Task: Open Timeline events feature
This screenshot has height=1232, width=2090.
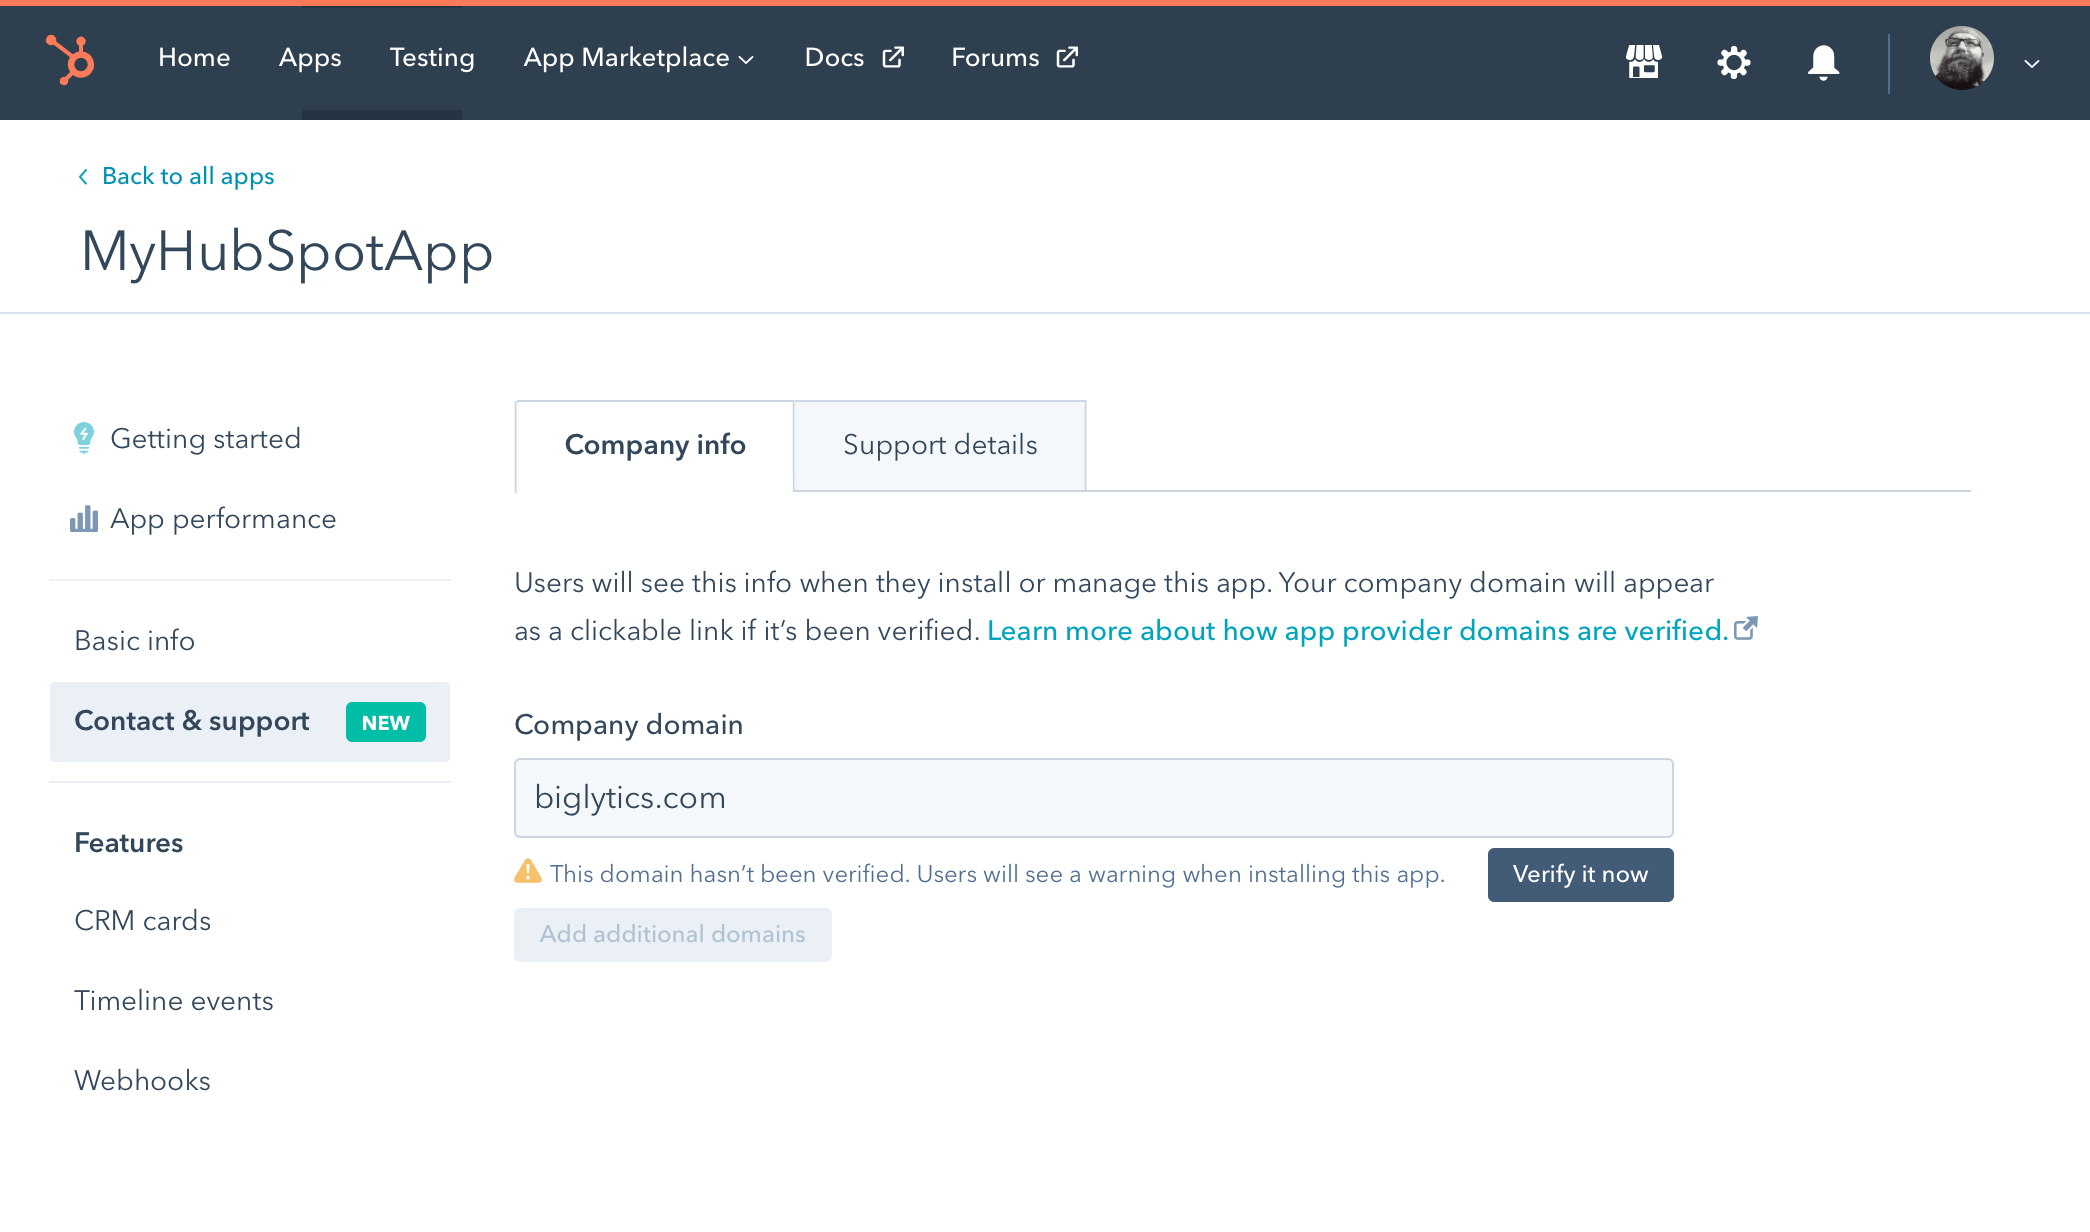Action: click(174, 1001)
